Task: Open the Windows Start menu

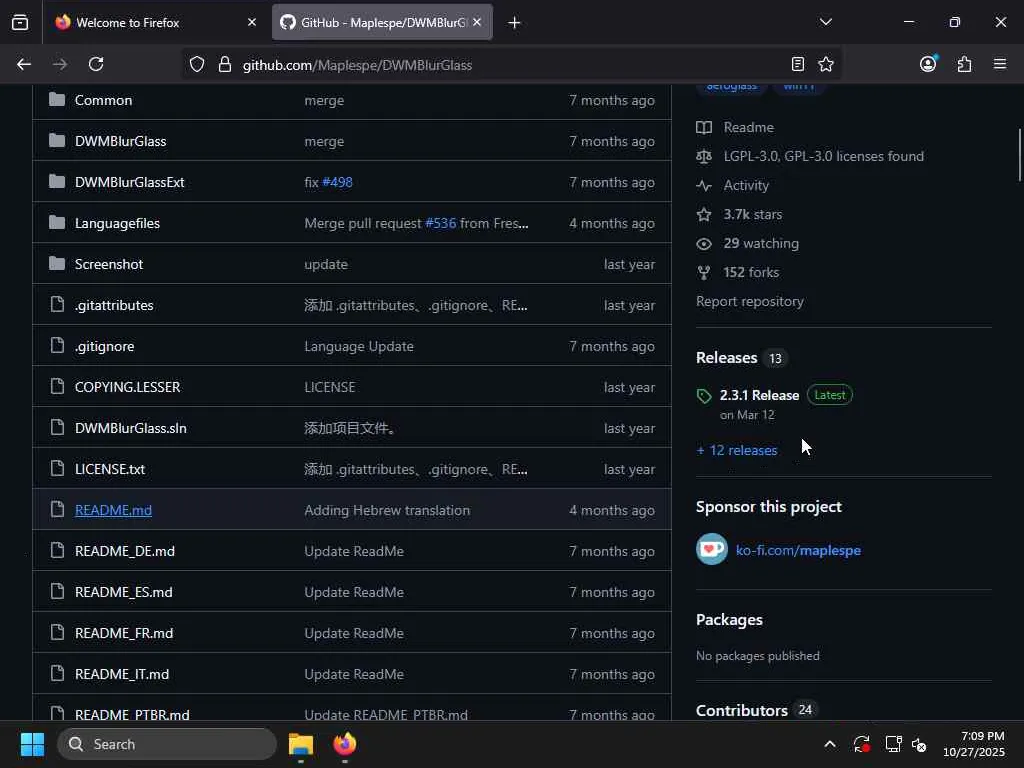Action: tap(32, 744)
